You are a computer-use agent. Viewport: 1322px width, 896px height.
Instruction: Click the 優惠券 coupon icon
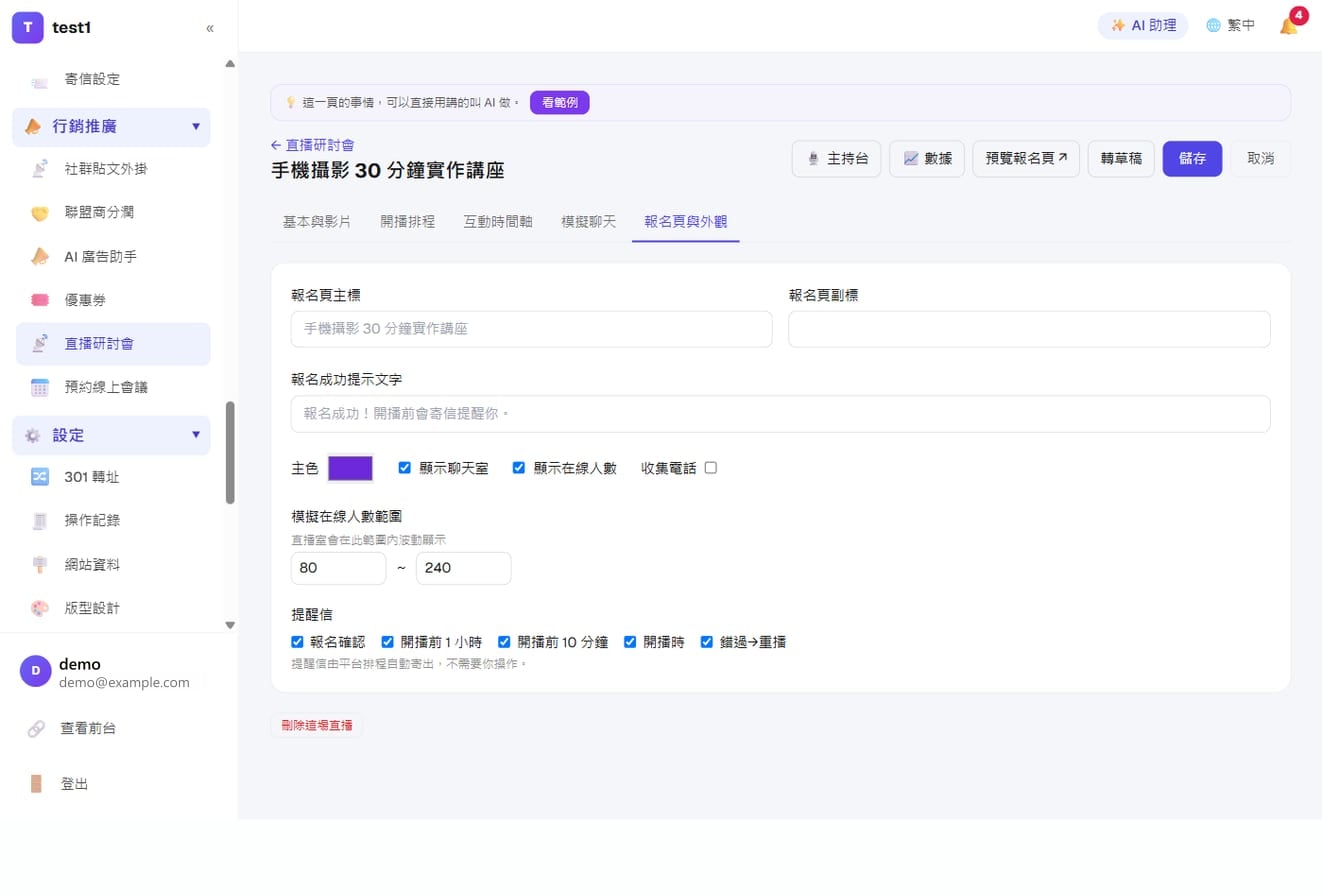[40, 300]
